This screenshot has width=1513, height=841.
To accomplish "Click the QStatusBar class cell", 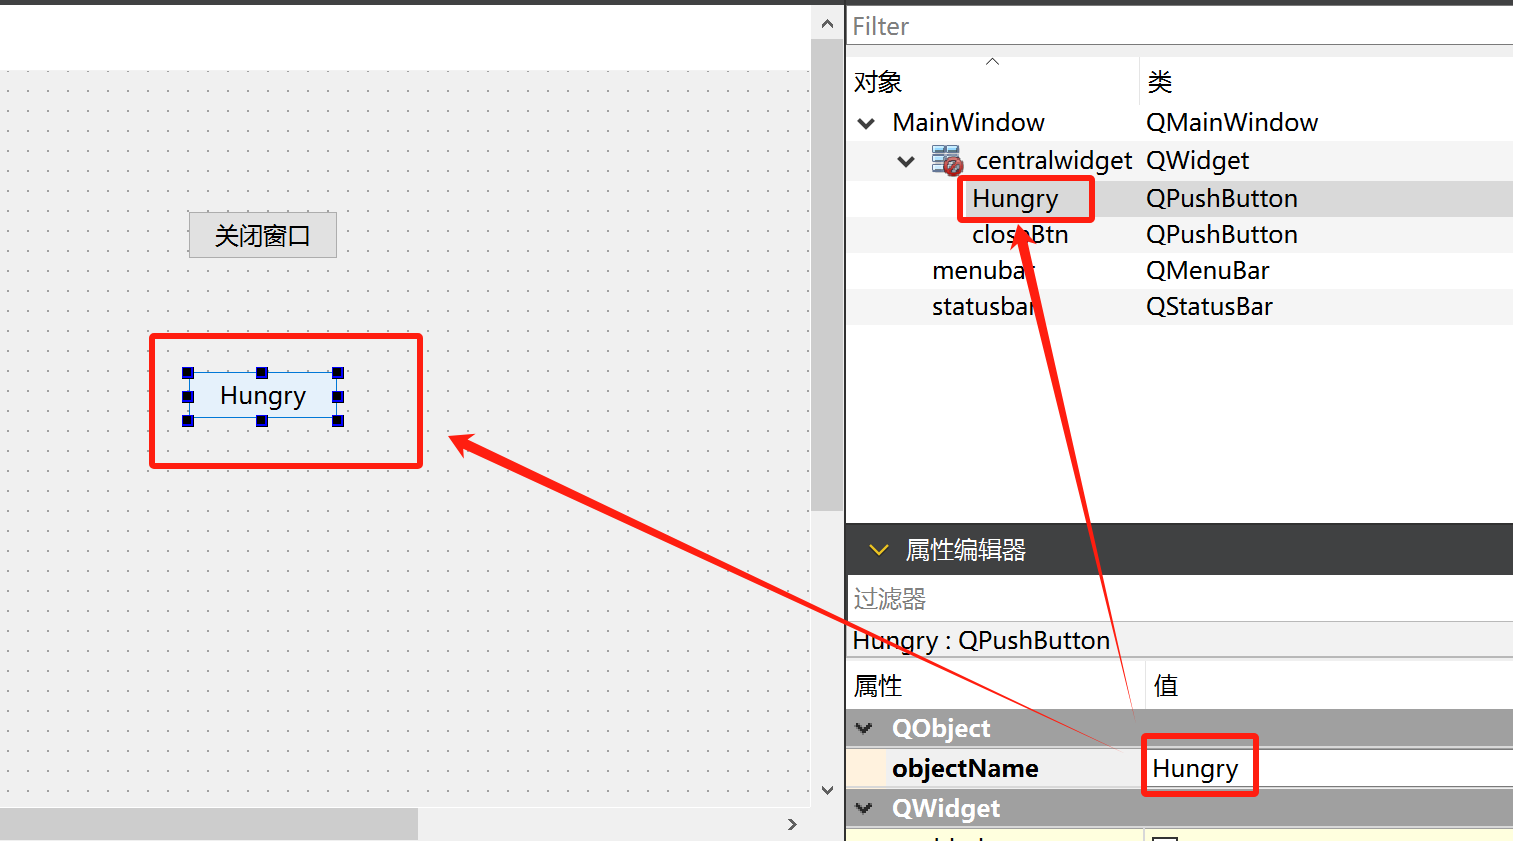I will pyautogui.click(x=1209, y=306).
